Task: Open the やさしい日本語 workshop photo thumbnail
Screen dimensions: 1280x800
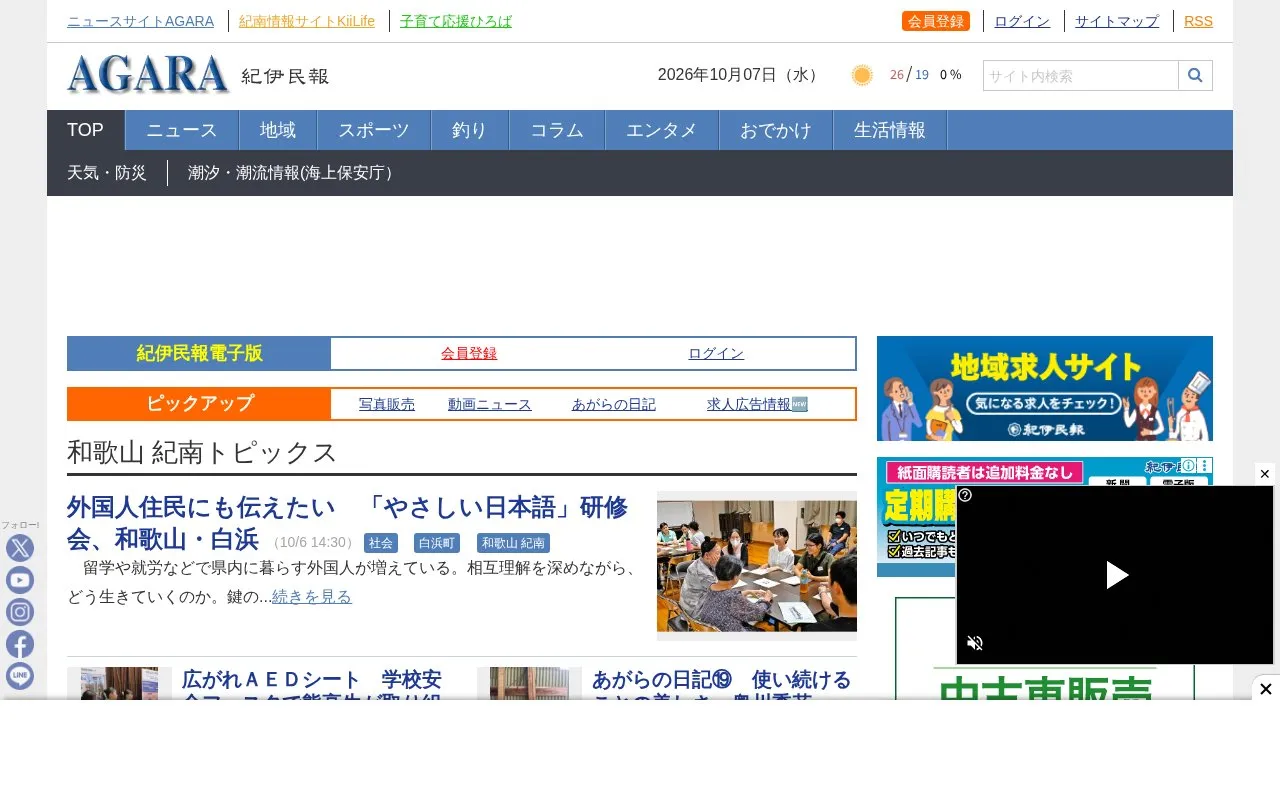Action: tap(757, 566)
